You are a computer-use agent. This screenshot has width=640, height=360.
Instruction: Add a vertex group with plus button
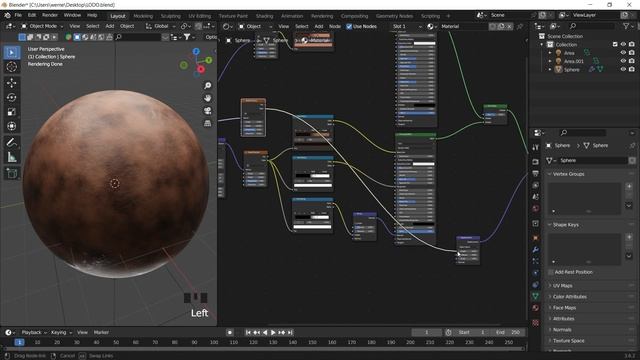[629, 186]
